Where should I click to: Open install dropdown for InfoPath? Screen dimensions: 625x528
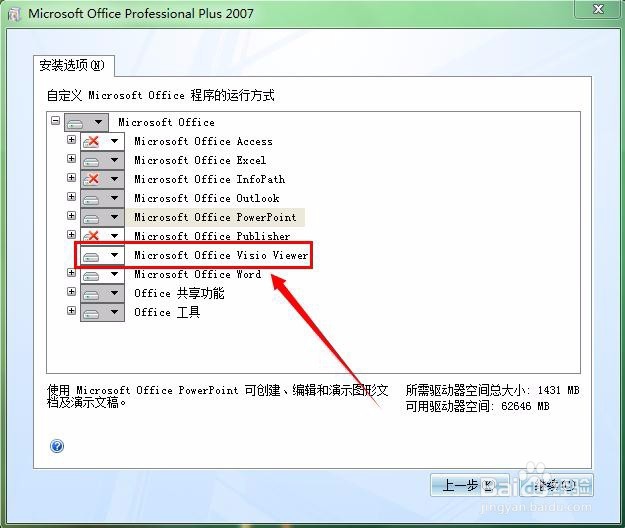point(114,179)
